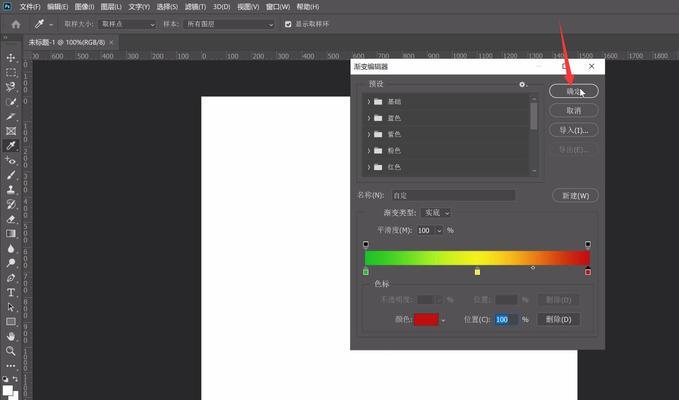Screen dimensions: 679x400
Task: Select the Hand tool
Action: pyautogui.click(x=11, y=336)
